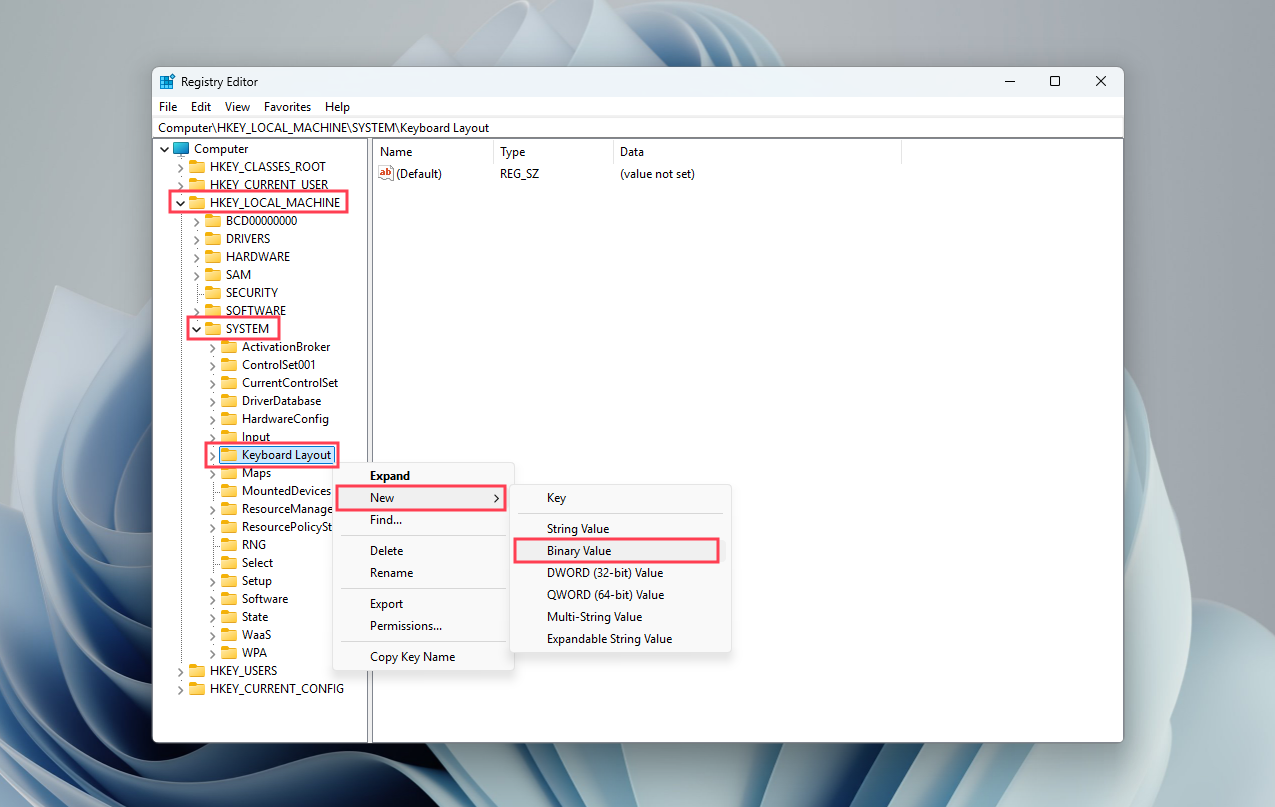Click the HKEY_CLASSES_ROOT folder icon
The image size is (1275, 807).
click(x=197, y=167)
